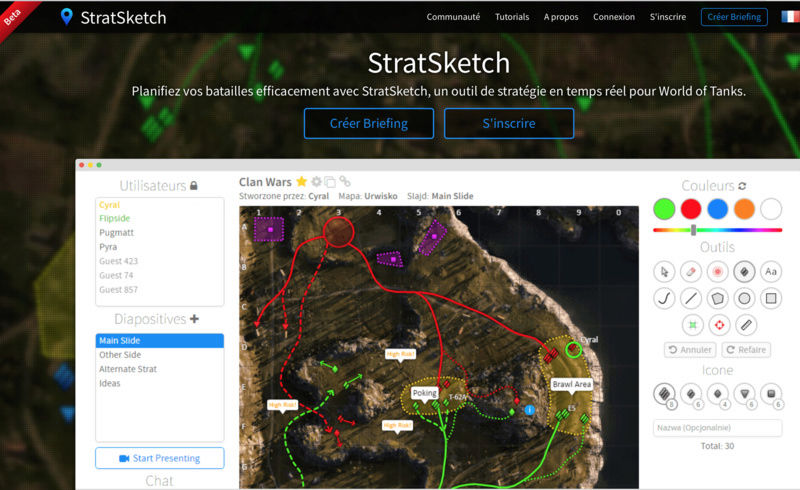
Task: Click user Pyra in the users list
Action: pos(108,247)
